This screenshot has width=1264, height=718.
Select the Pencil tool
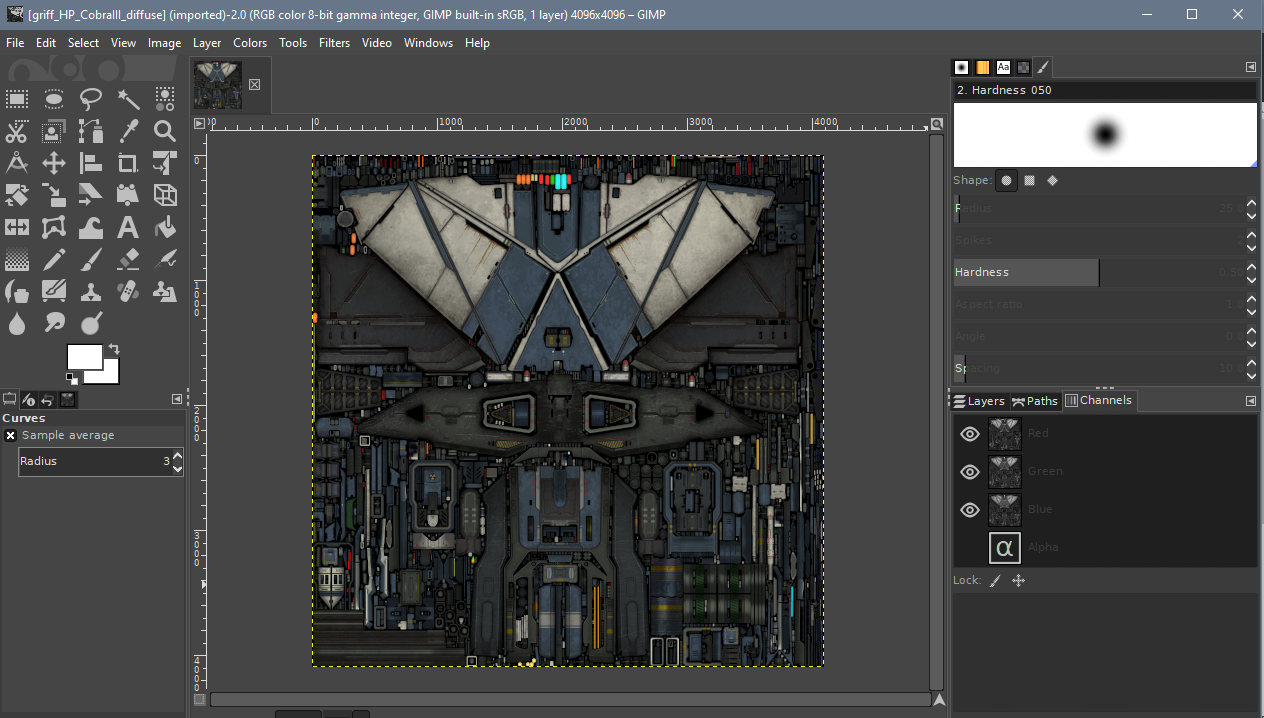click(x=54, y=260)
